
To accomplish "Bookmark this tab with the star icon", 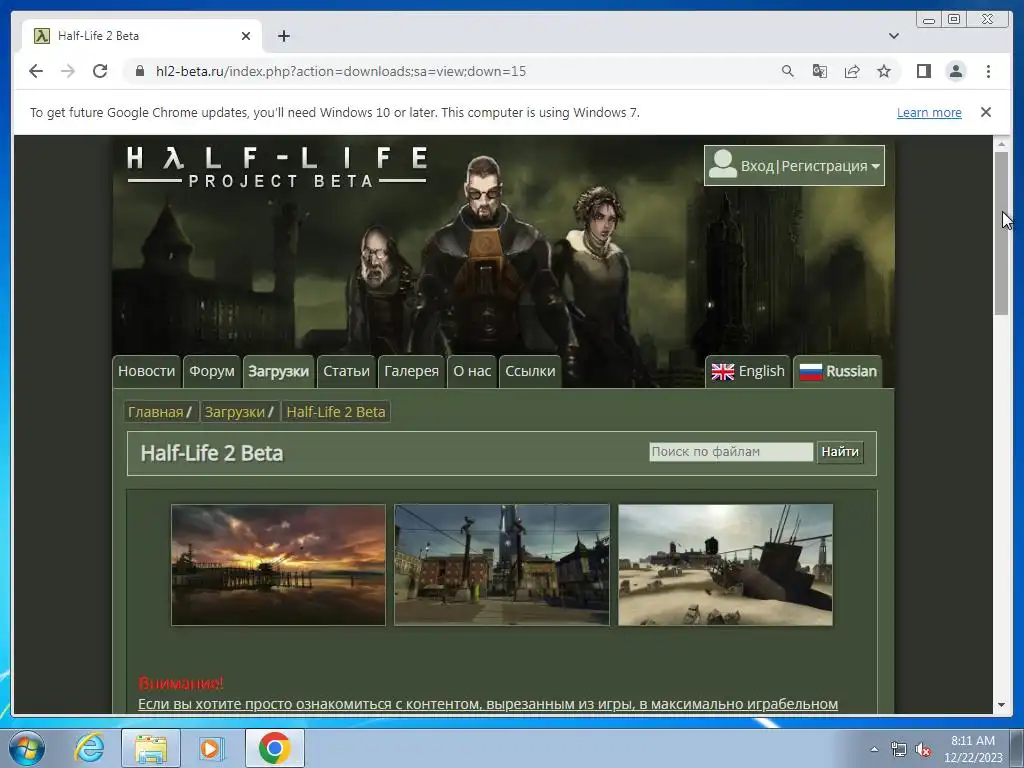I will click(884, 71).
